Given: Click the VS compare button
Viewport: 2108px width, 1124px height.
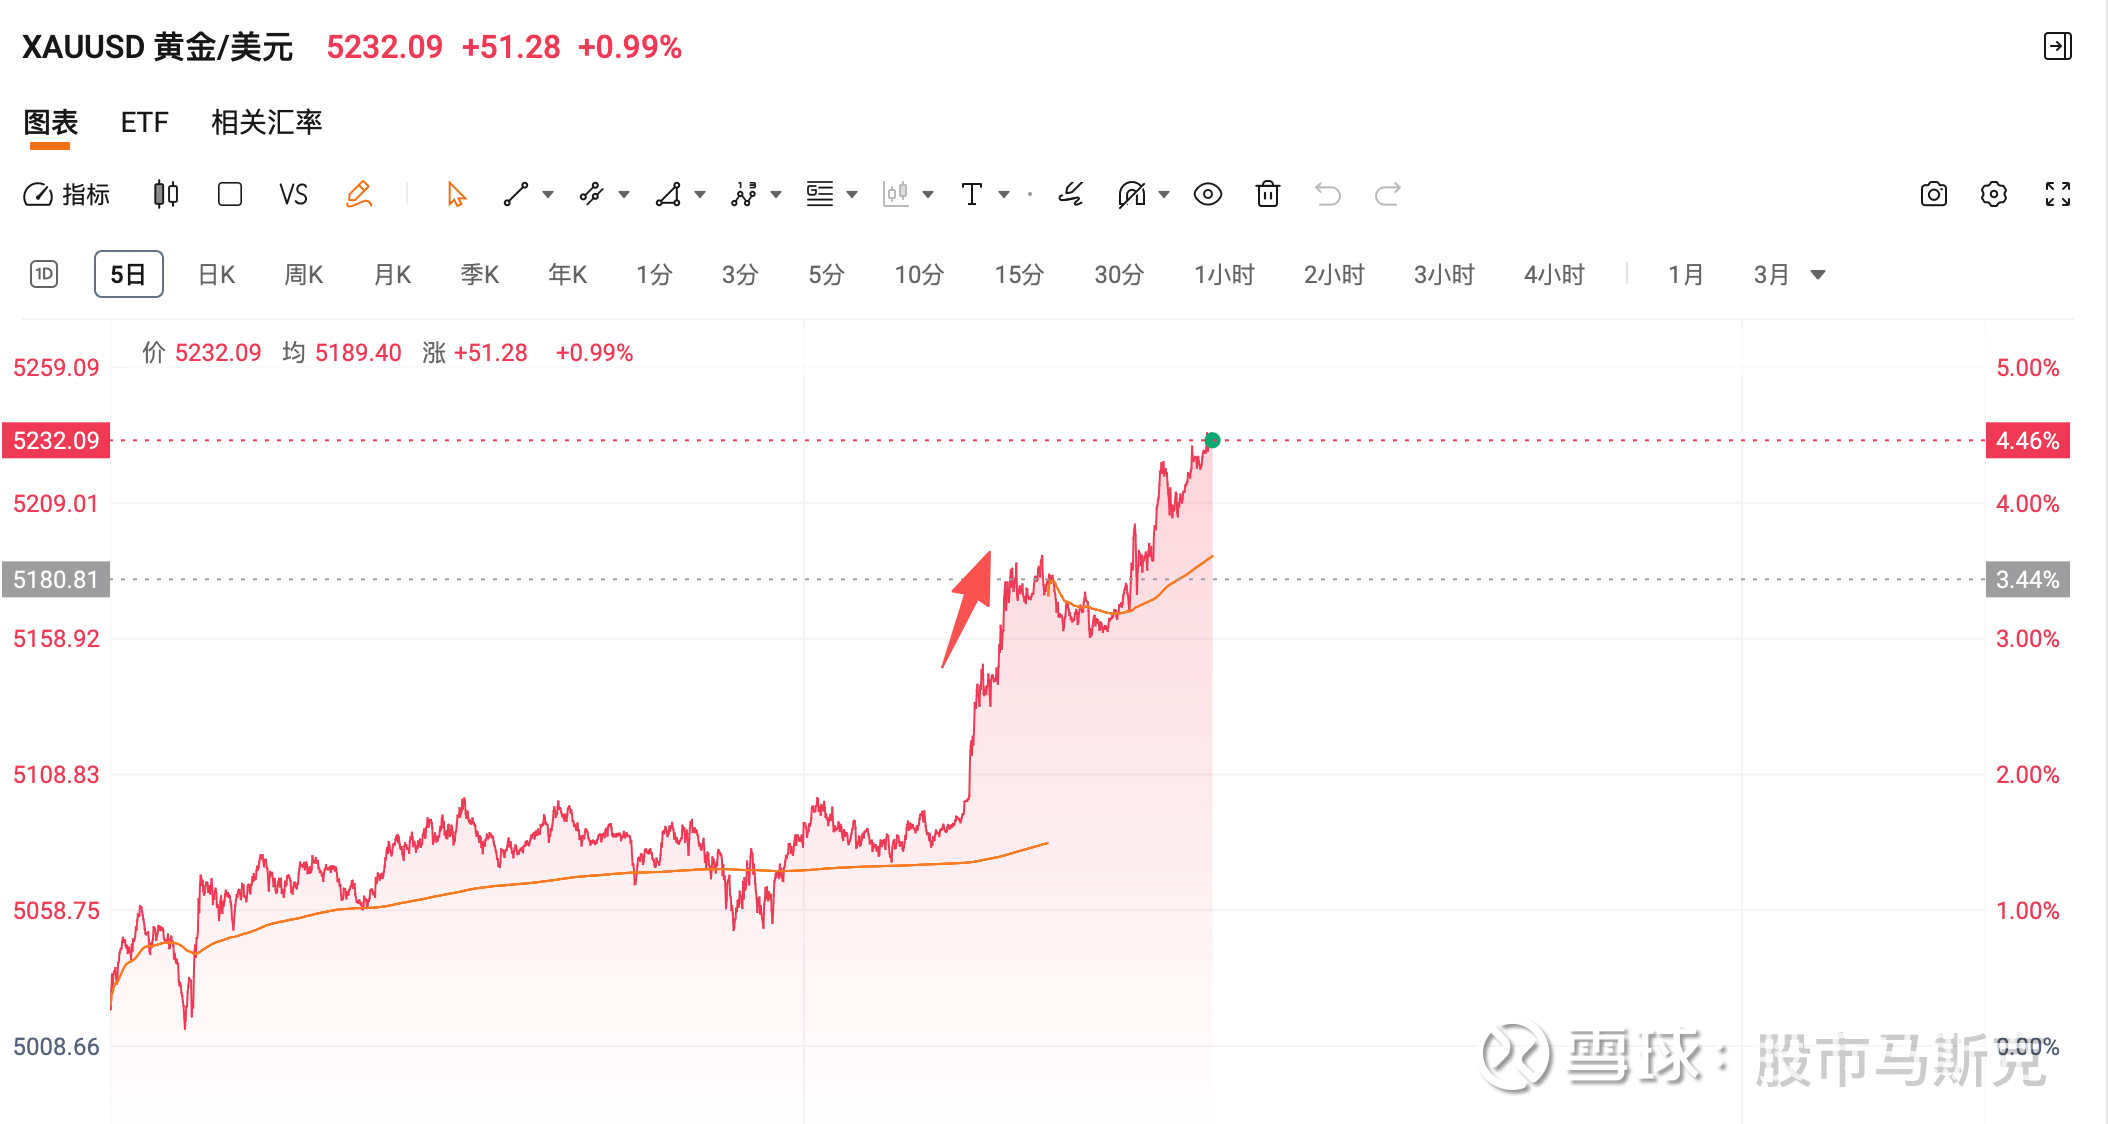Looking at the screenshot, I should 293,194.
